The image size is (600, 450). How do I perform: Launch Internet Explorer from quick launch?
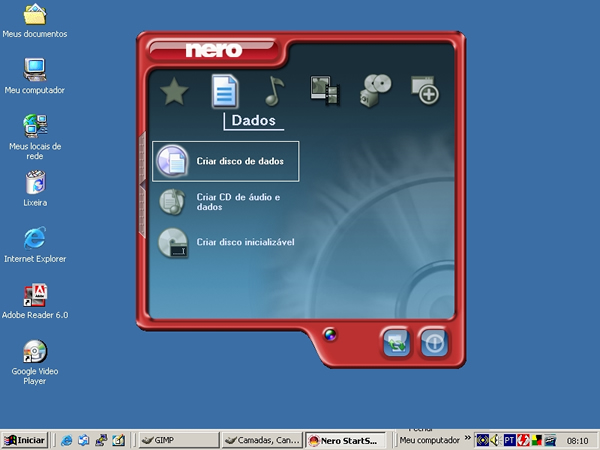point(67,440)
